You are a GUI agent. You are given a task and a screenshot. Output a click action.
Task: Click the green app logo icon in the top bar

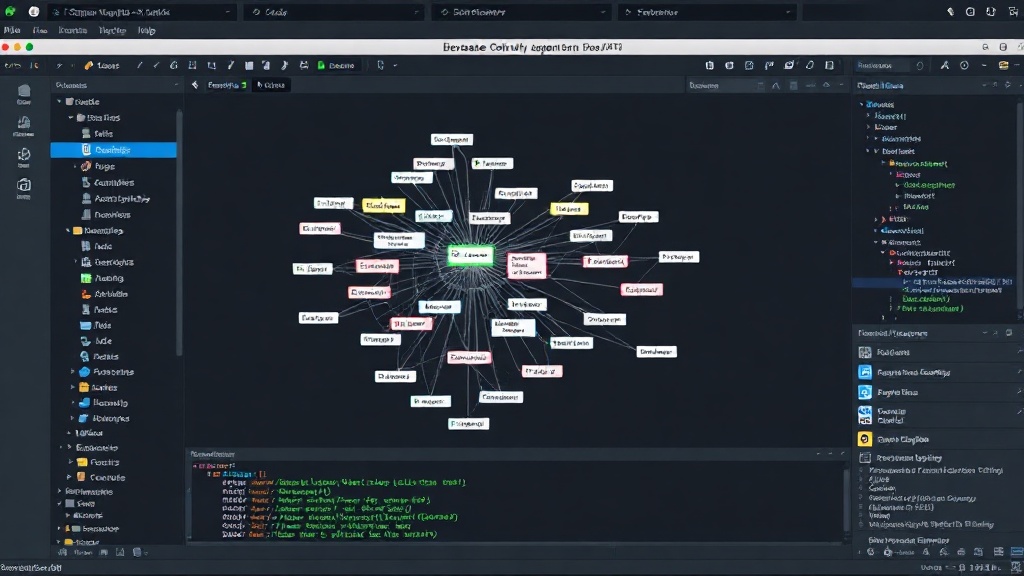point(10,12)
